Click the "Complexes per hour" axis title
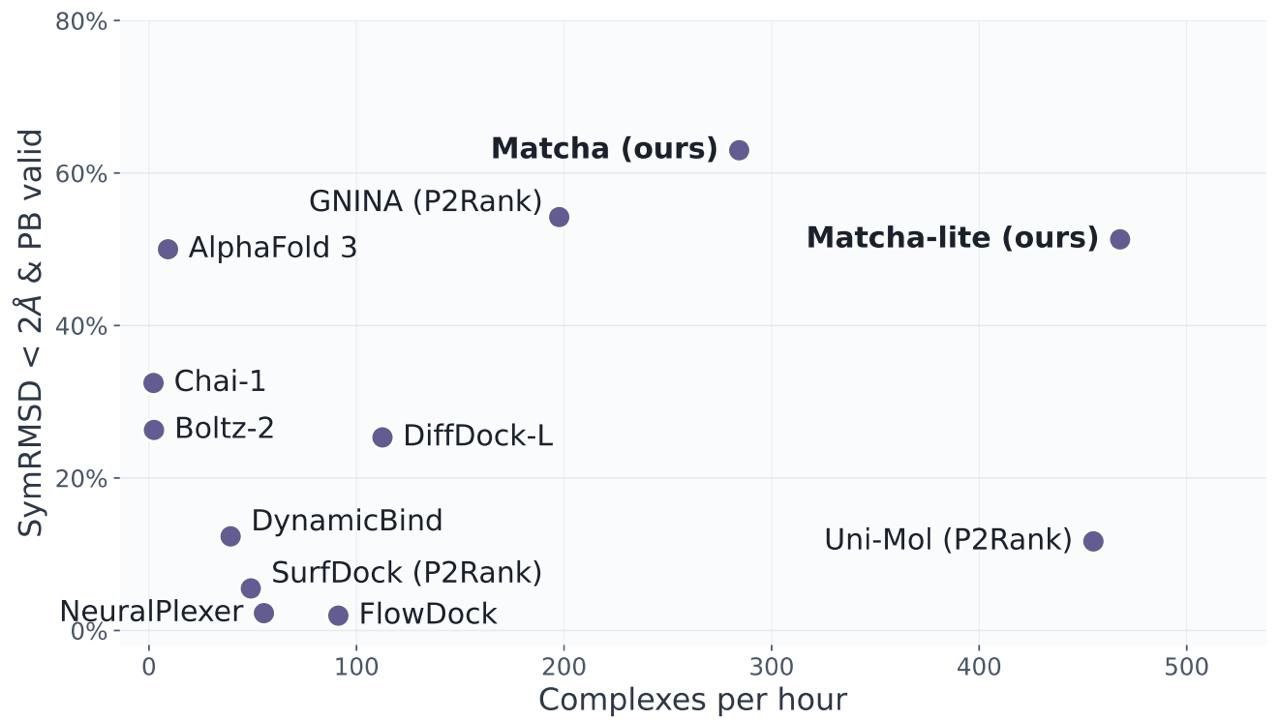 point(692,699)
